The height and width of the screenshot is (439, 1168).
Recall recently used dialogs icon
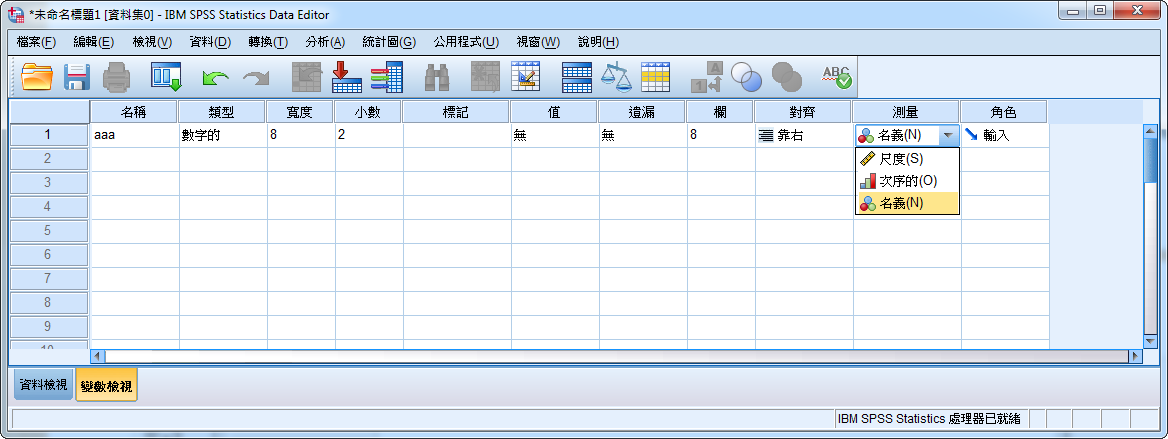(166, 76)
